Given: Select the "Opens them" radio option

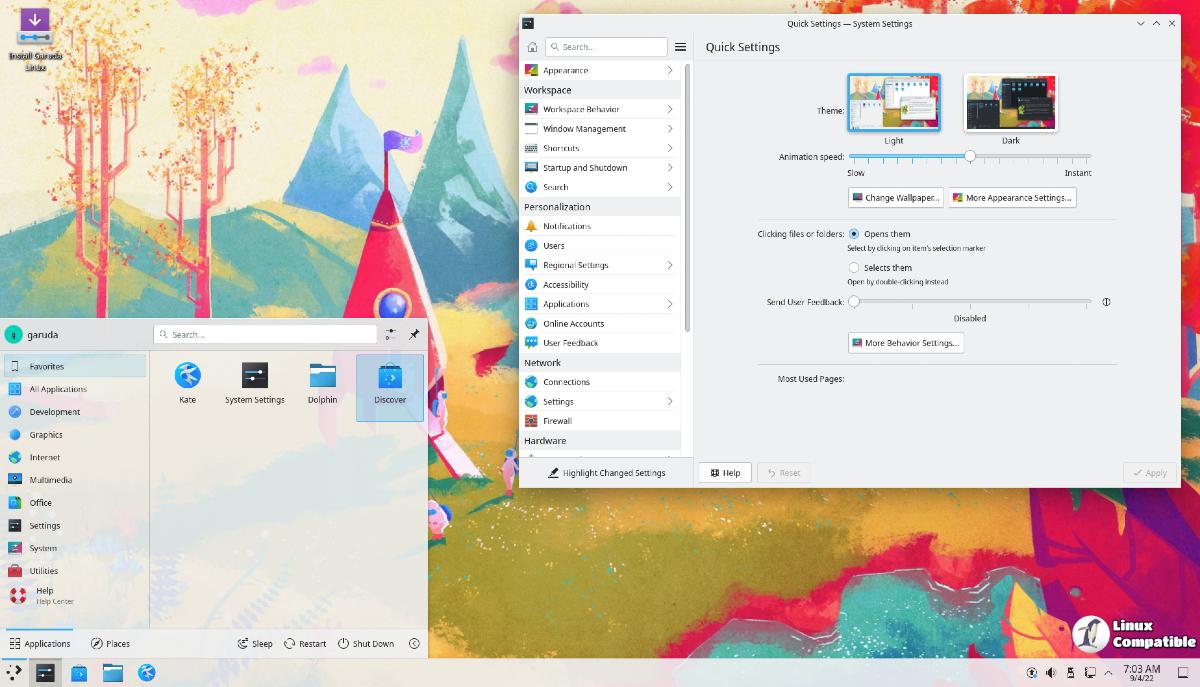Looking at the screenshot, I should point(854,234).
